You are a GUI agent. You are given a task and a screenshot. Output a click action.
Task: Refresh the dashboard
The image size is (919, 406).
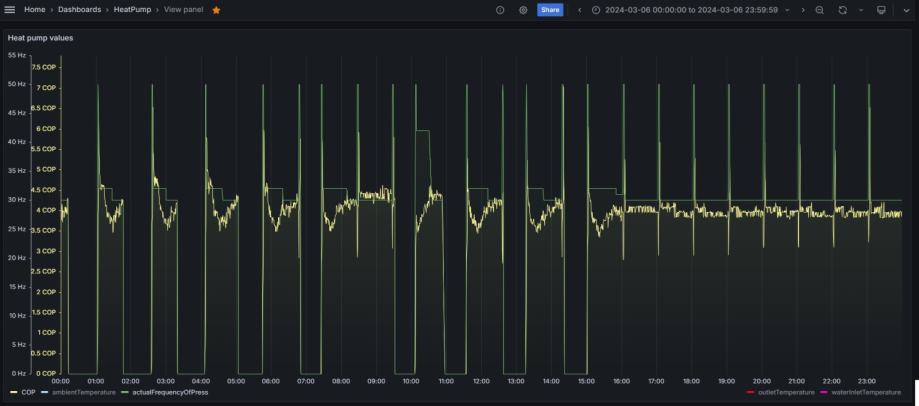coord(842,10)
